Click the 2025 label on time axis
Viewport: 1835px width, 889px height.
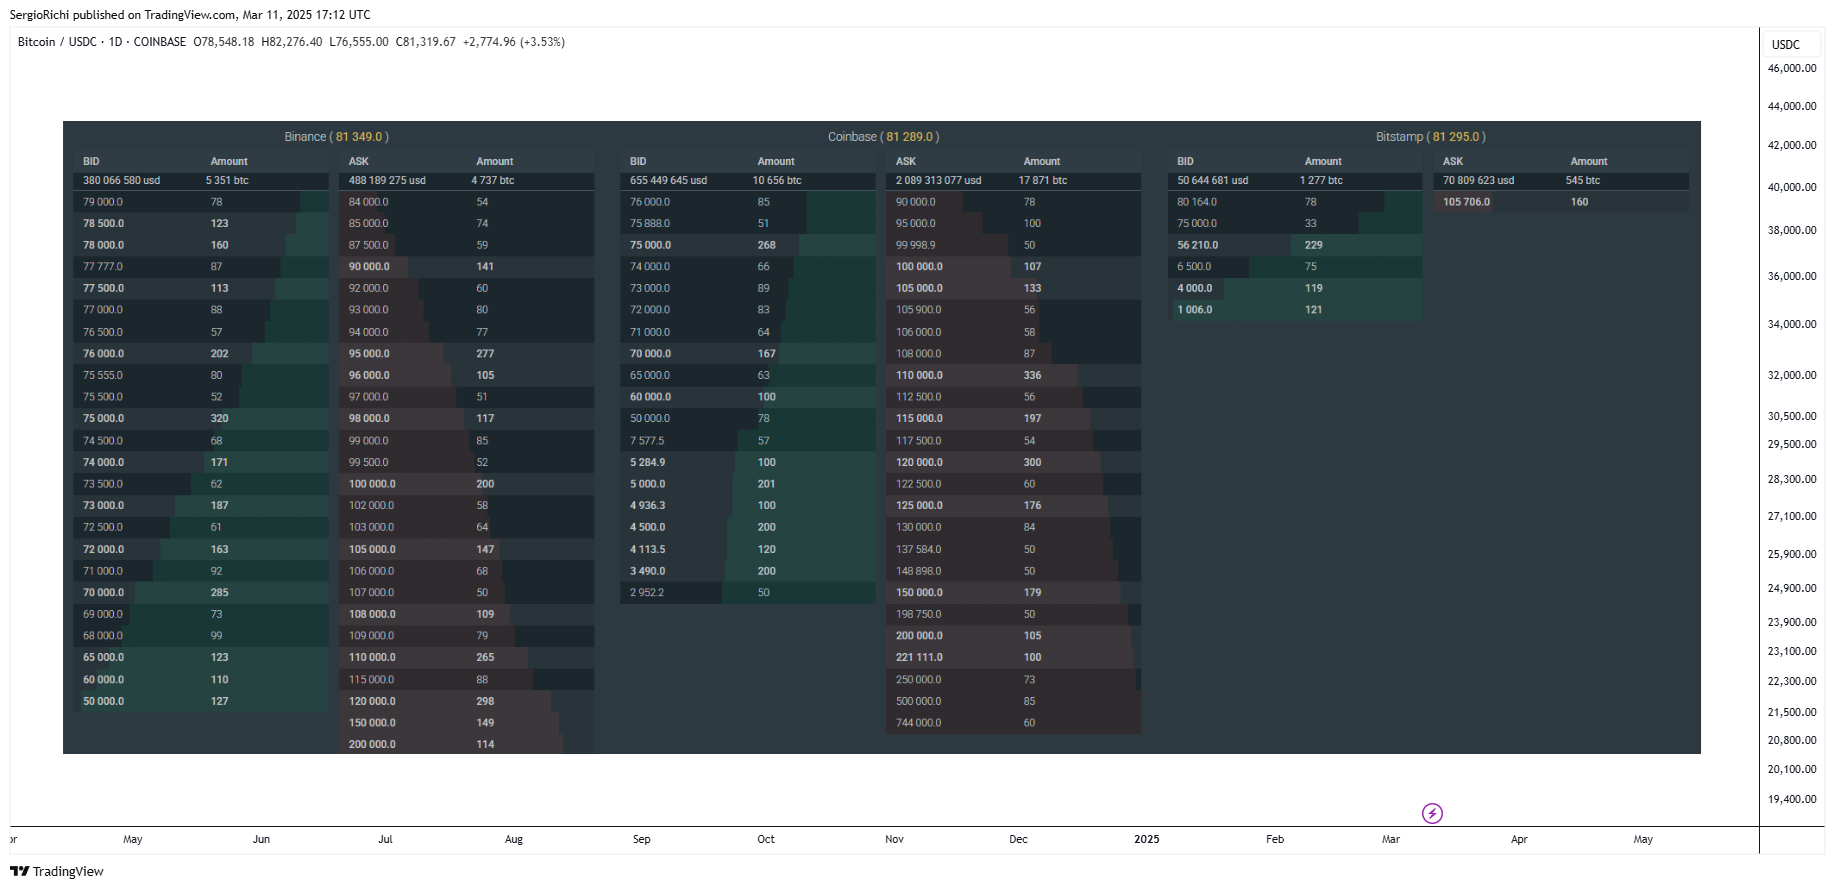1146,840
